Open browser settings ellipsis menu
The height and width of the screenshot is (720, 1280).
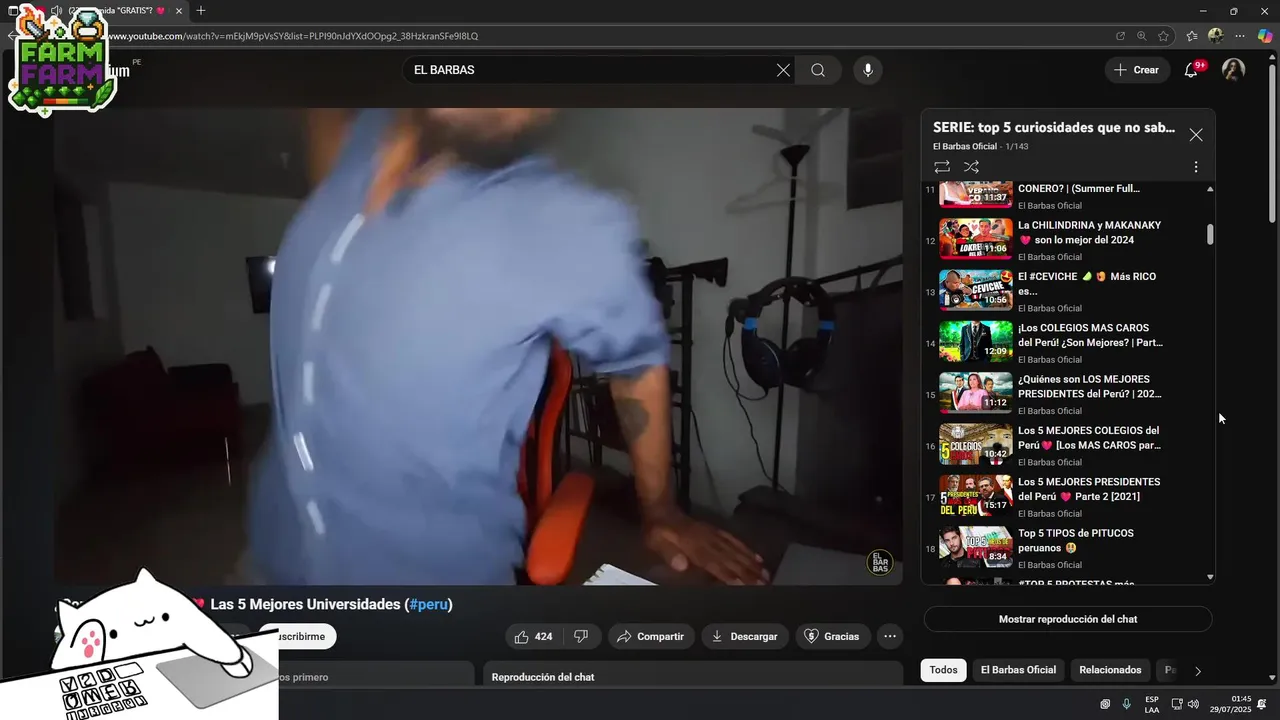click(1240, 36)
